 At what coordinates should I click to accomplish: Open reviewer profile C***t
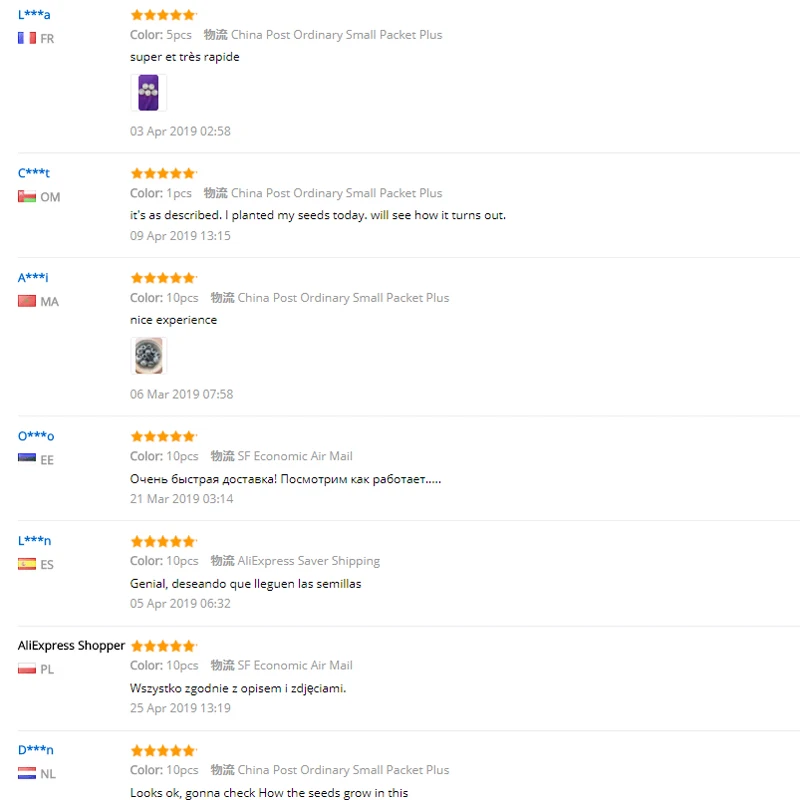[34, 172]
